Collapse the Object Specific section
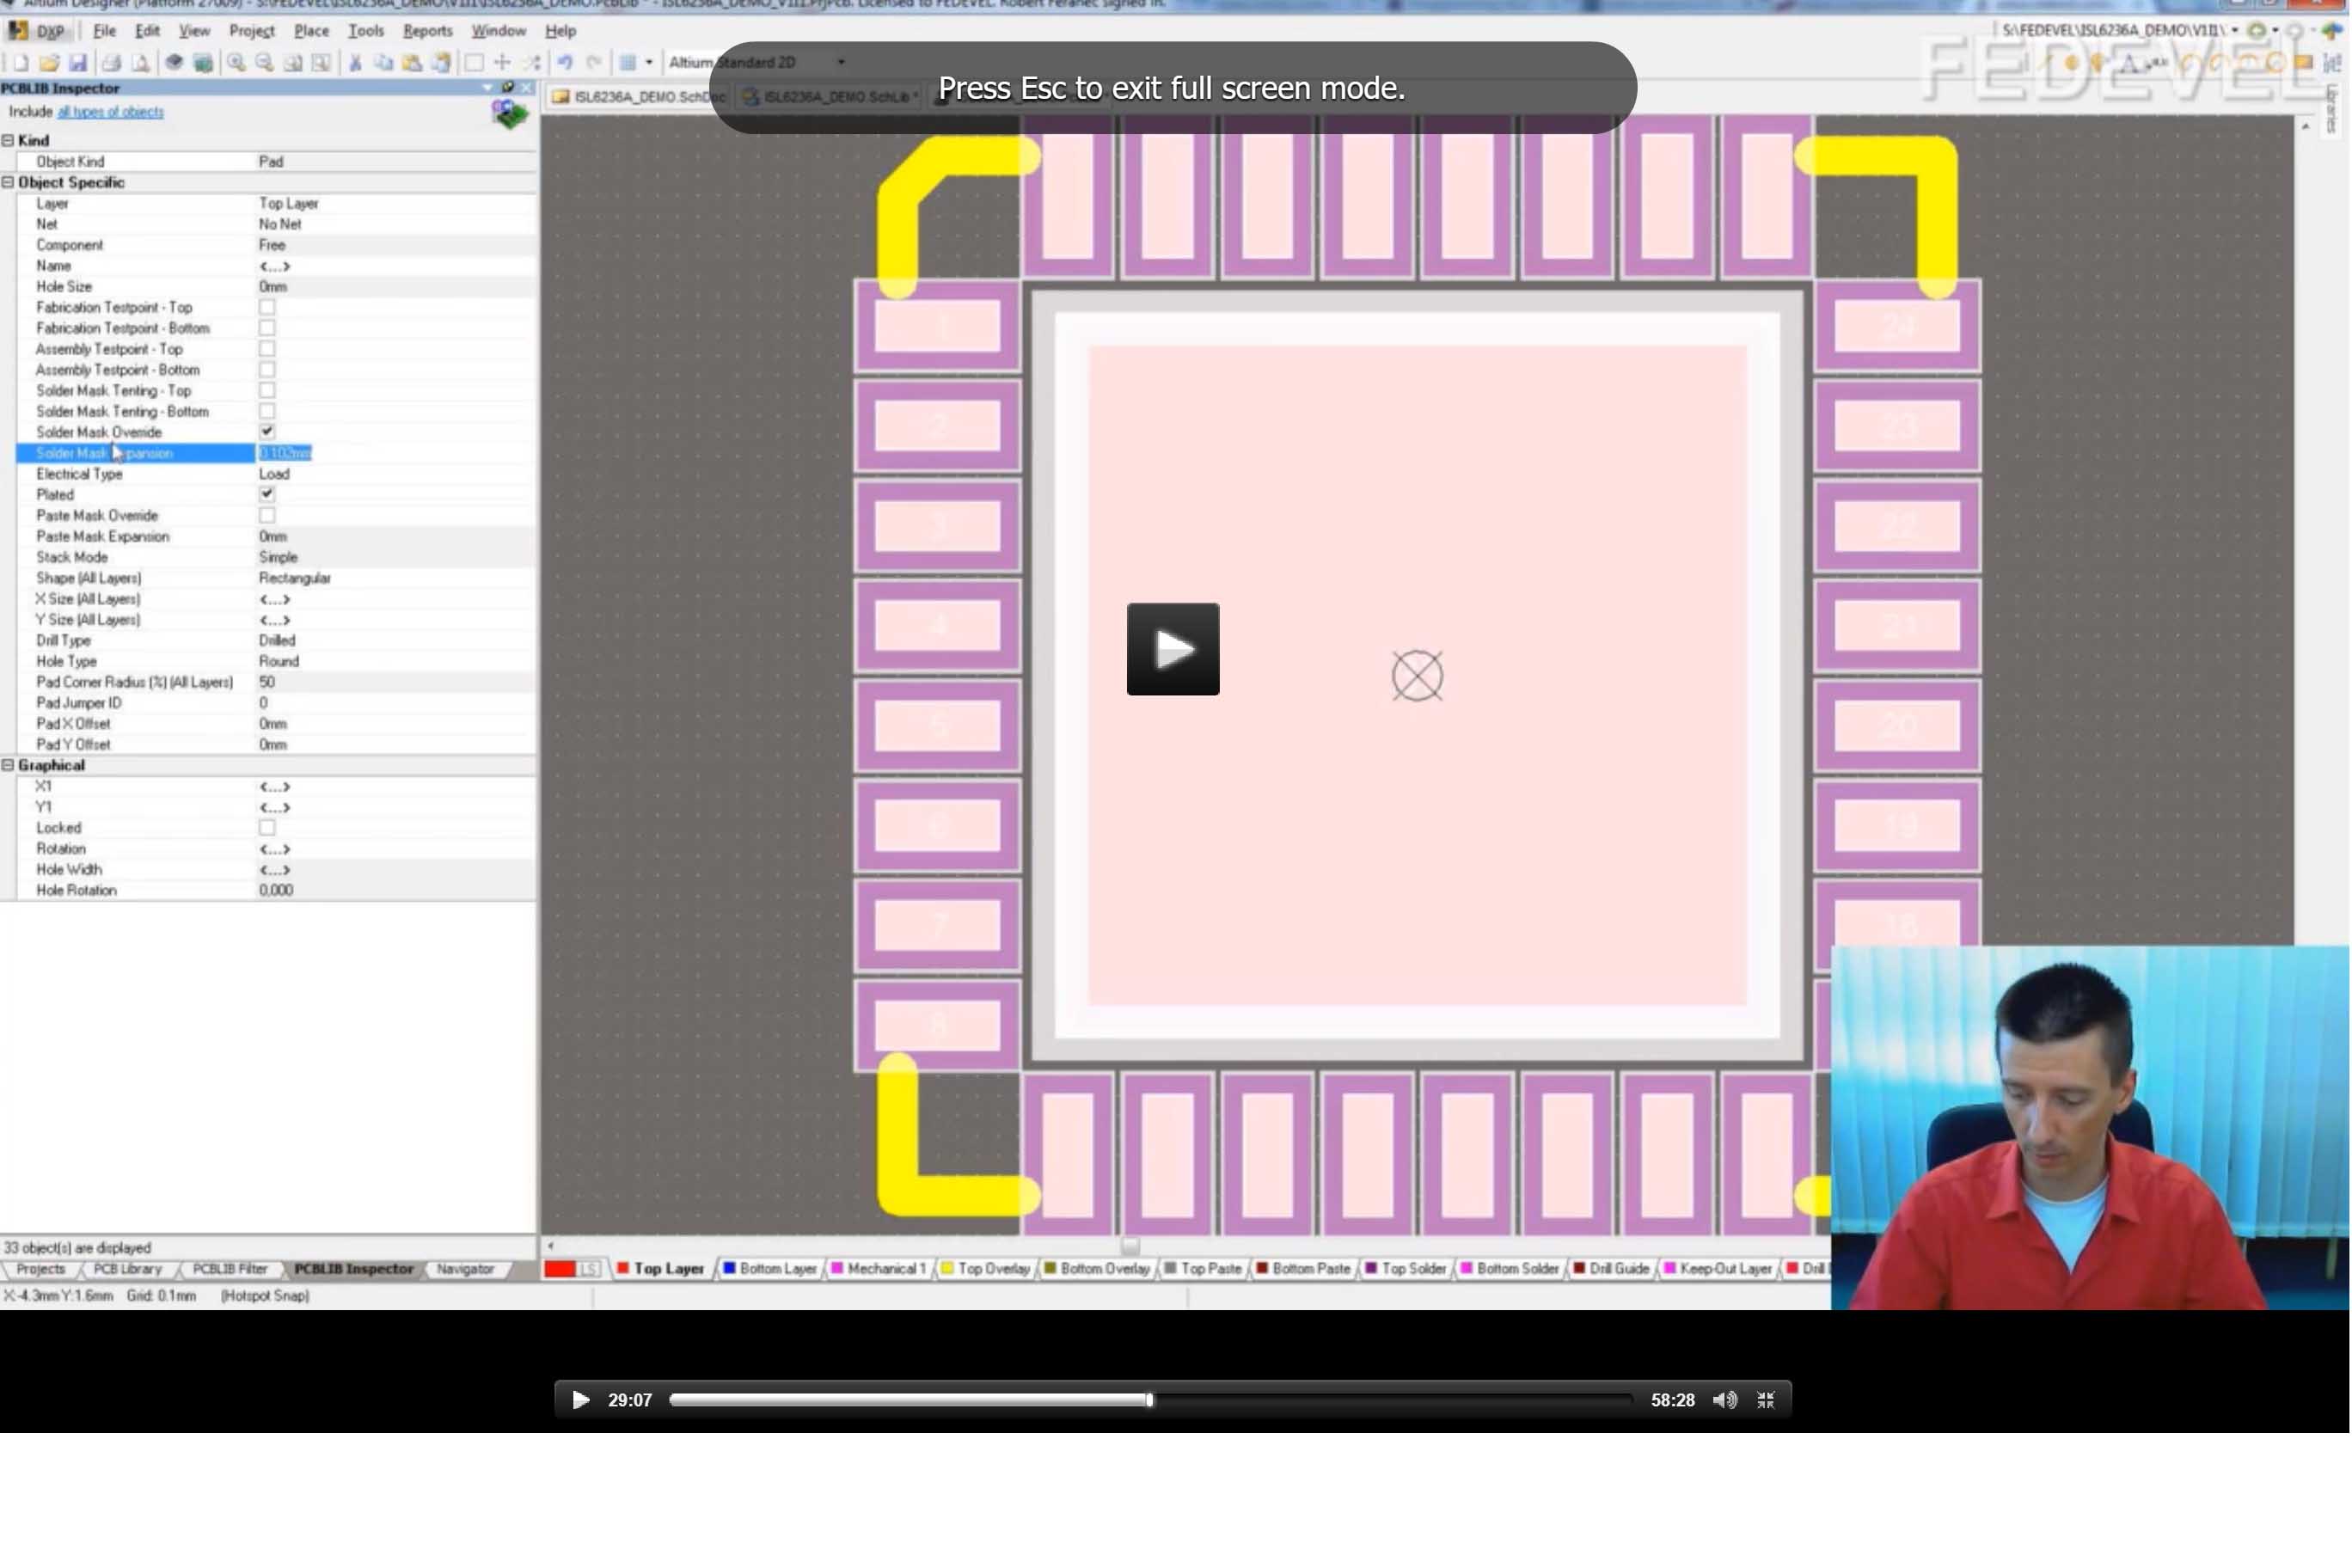 pos(8,182)
